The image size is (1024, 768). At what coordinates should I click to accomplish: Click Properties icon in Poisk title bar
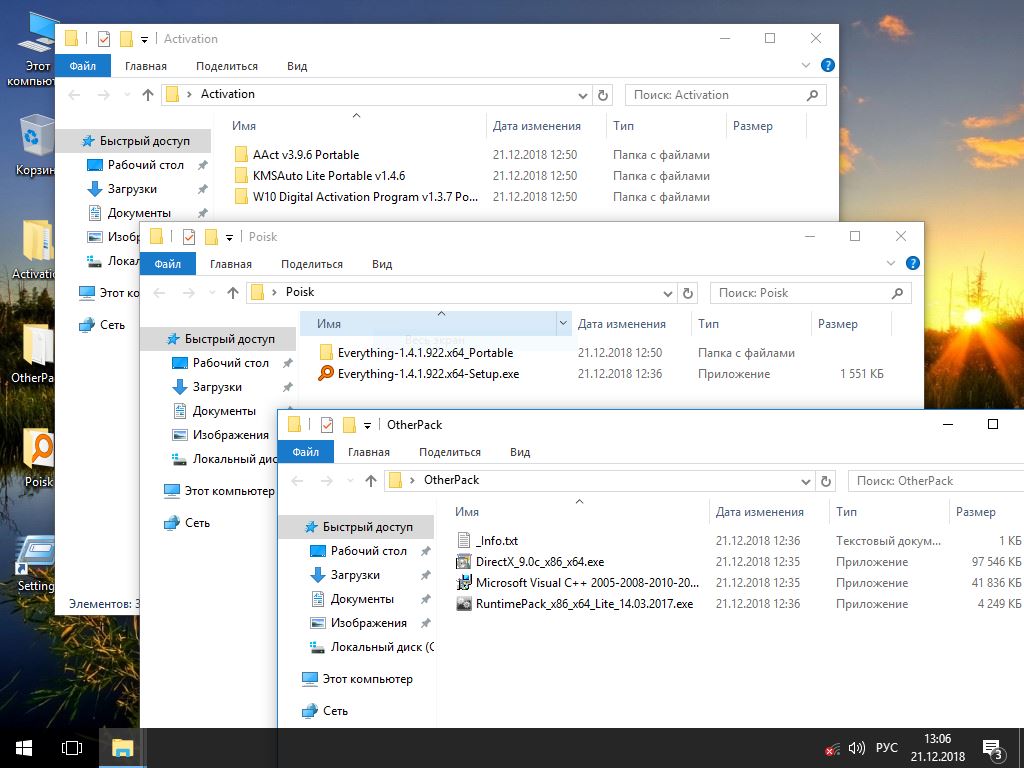click(x=189, y=237)
